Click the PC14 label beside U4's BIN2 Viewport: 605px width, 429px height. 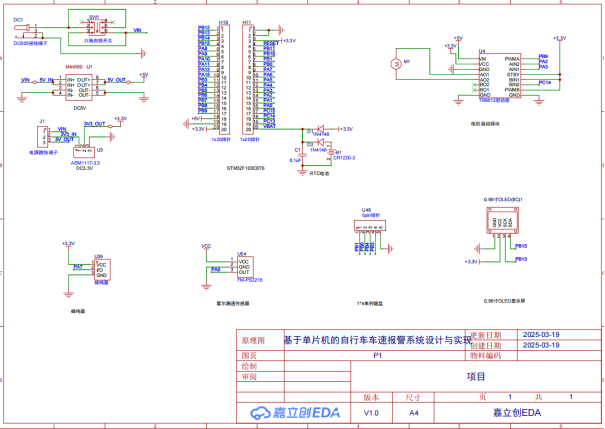[x=545, y=82]
